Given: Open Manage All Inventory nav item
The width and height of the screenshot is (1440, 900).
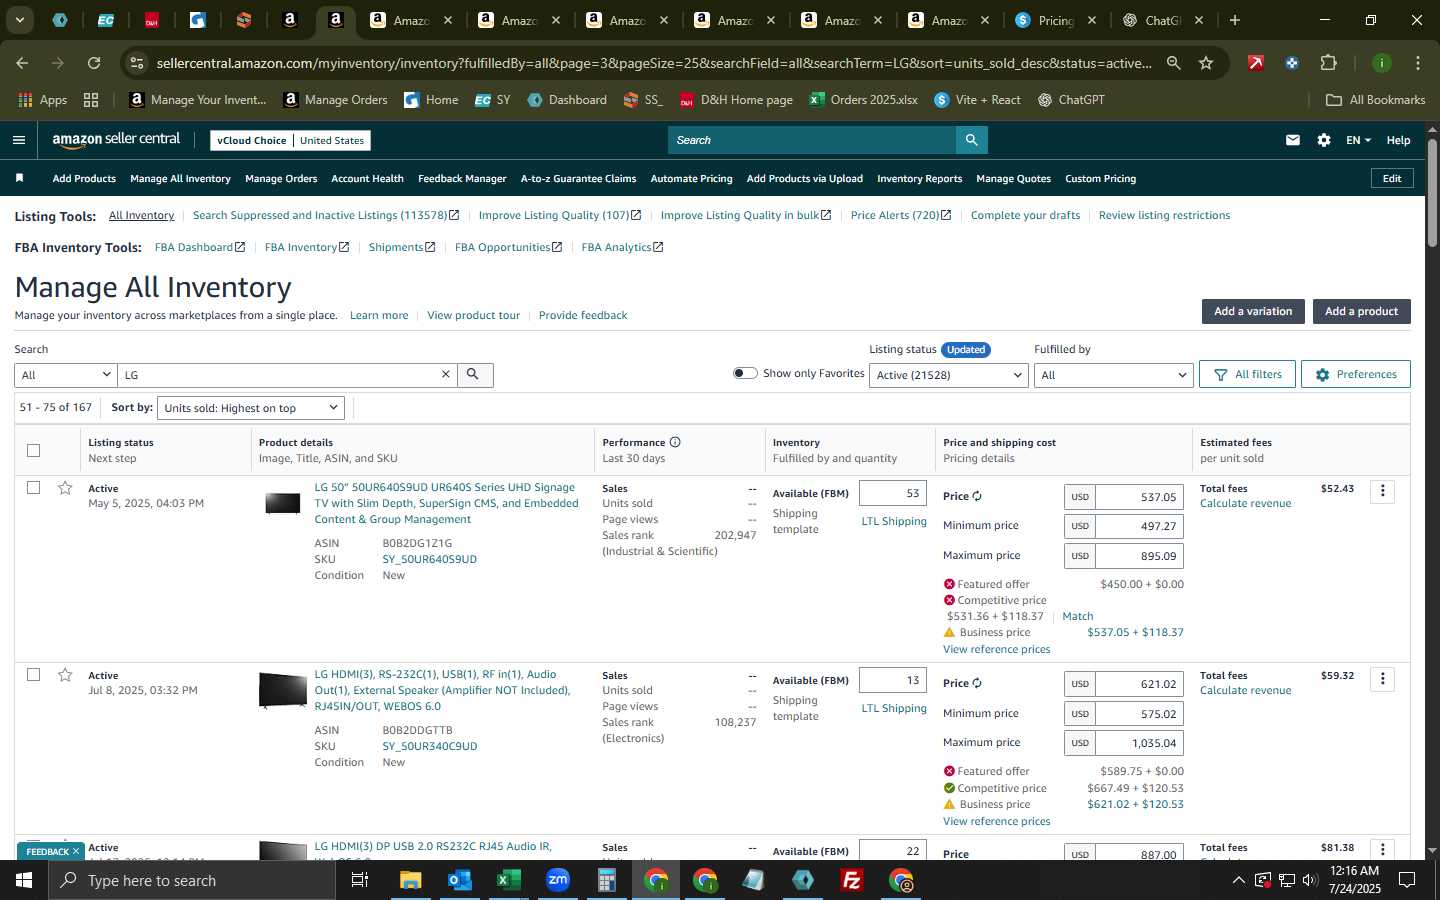Looking at the screenshot, I should [x=180, y=178].
